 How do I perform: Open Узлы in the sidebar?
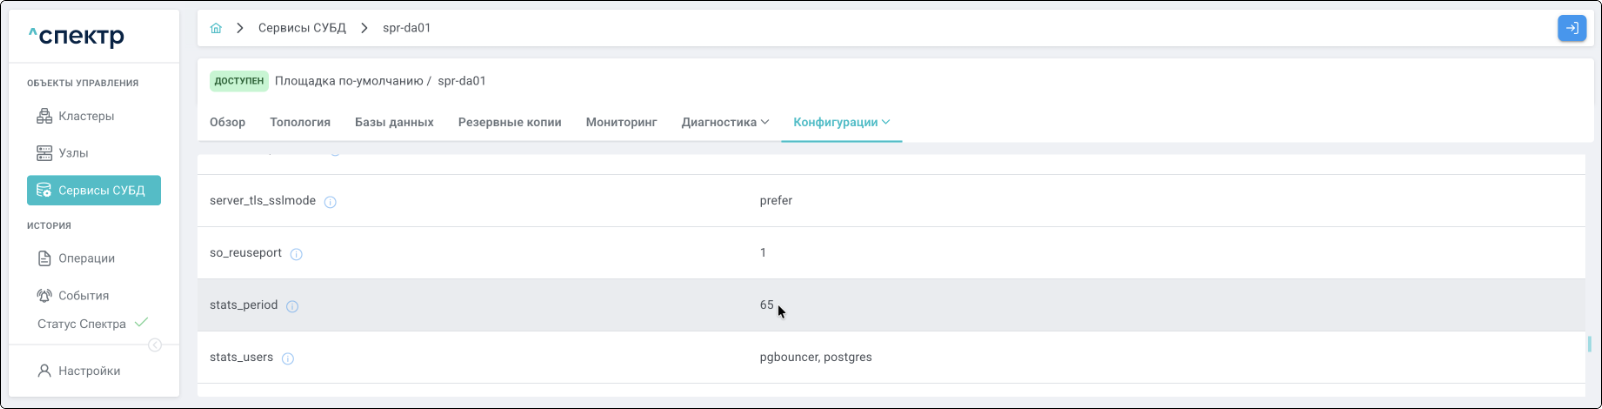tap(73, 153)
